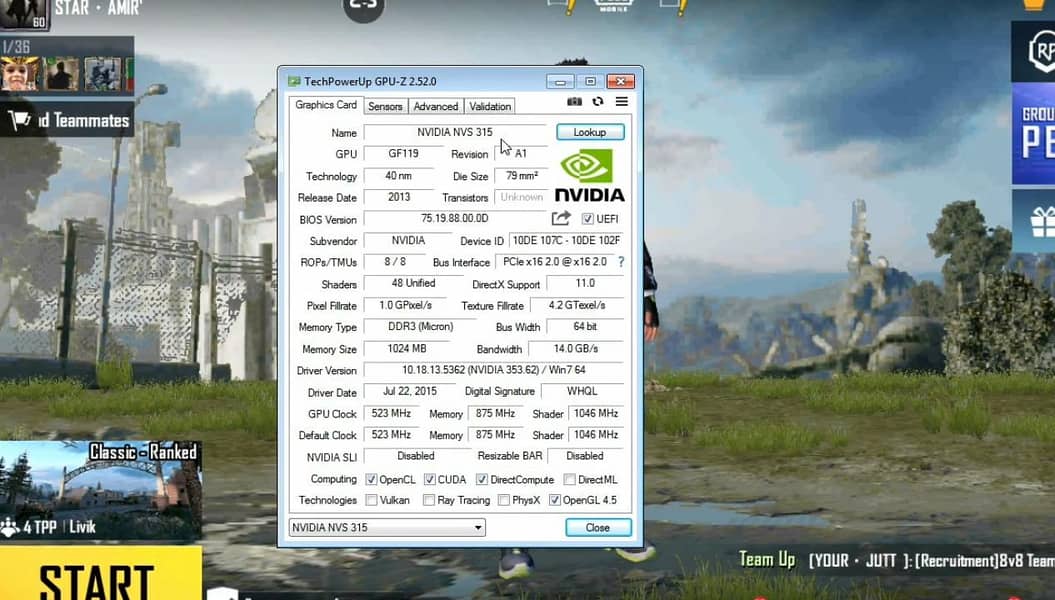Click the Lookup button
This screenshot has height=600, width=1055.
(590, 132)
